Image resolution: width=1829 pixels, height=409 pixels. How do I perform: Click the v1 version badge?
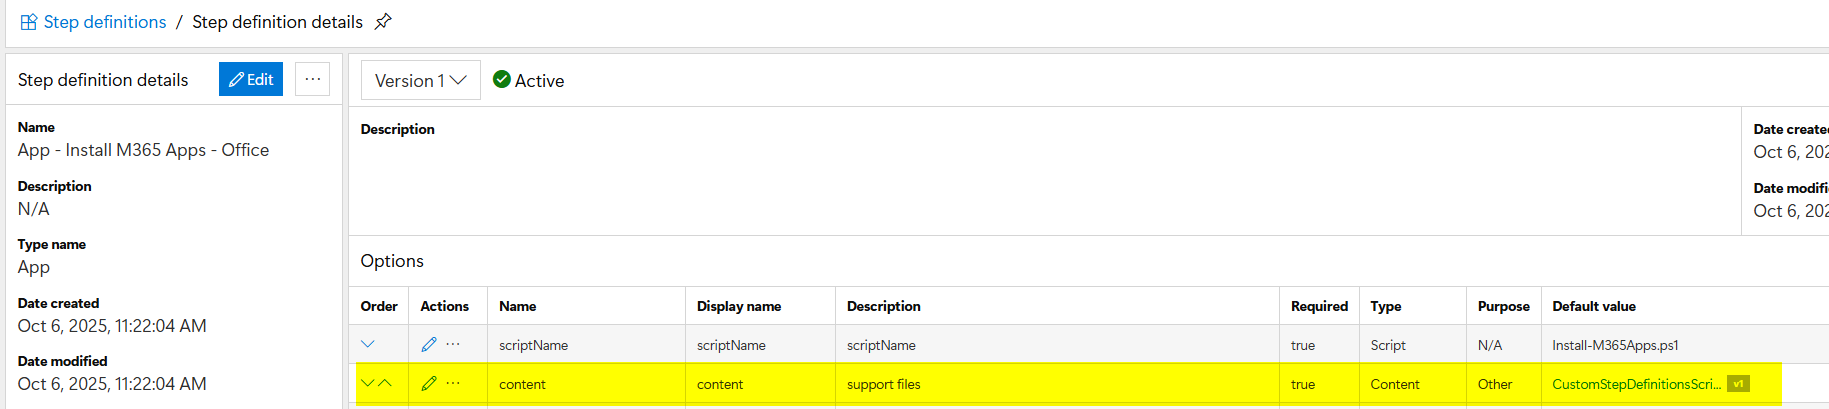click(x=1738, y=384)
